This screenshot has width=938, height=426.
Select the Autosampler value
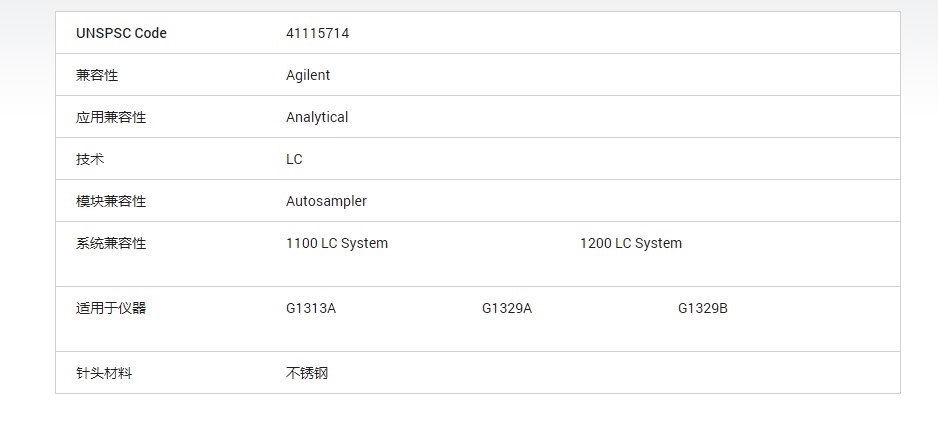(326, 201)
